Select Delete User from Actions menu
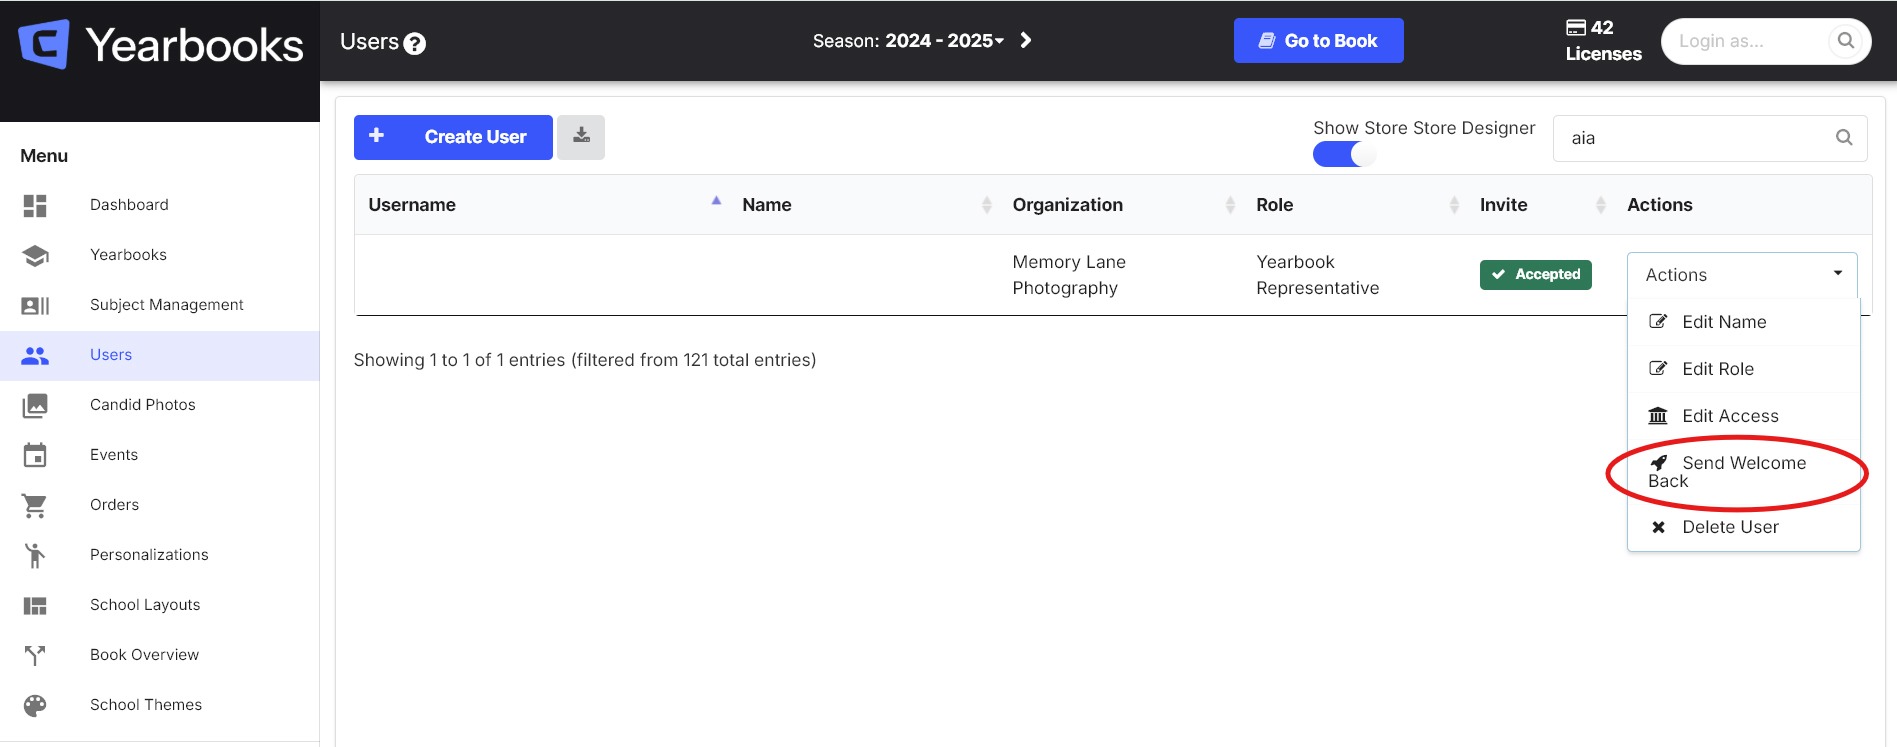 click(x=1743, y=527)
